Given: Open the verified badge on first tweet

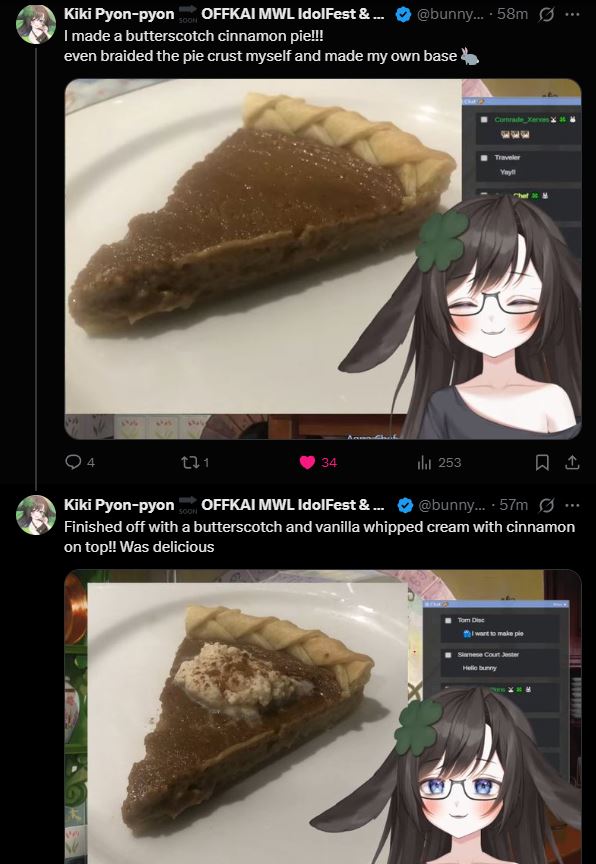Looking at the screenshot, I should tap(404, 15).
